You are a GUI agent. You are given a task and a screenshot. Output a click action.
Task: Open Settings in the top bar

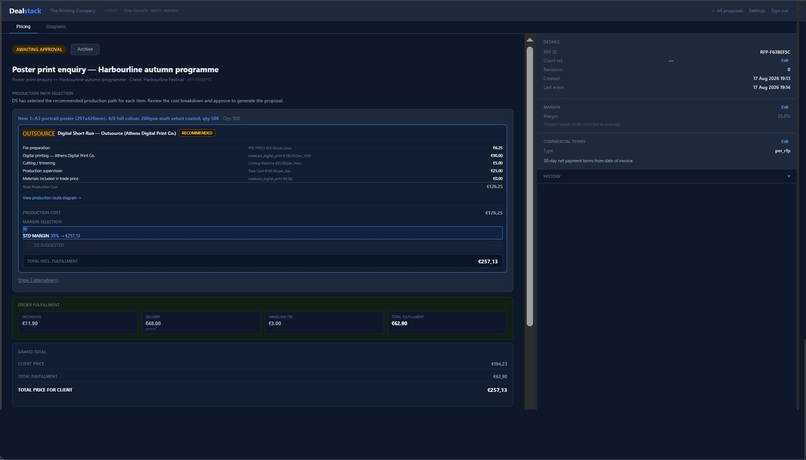757,11
